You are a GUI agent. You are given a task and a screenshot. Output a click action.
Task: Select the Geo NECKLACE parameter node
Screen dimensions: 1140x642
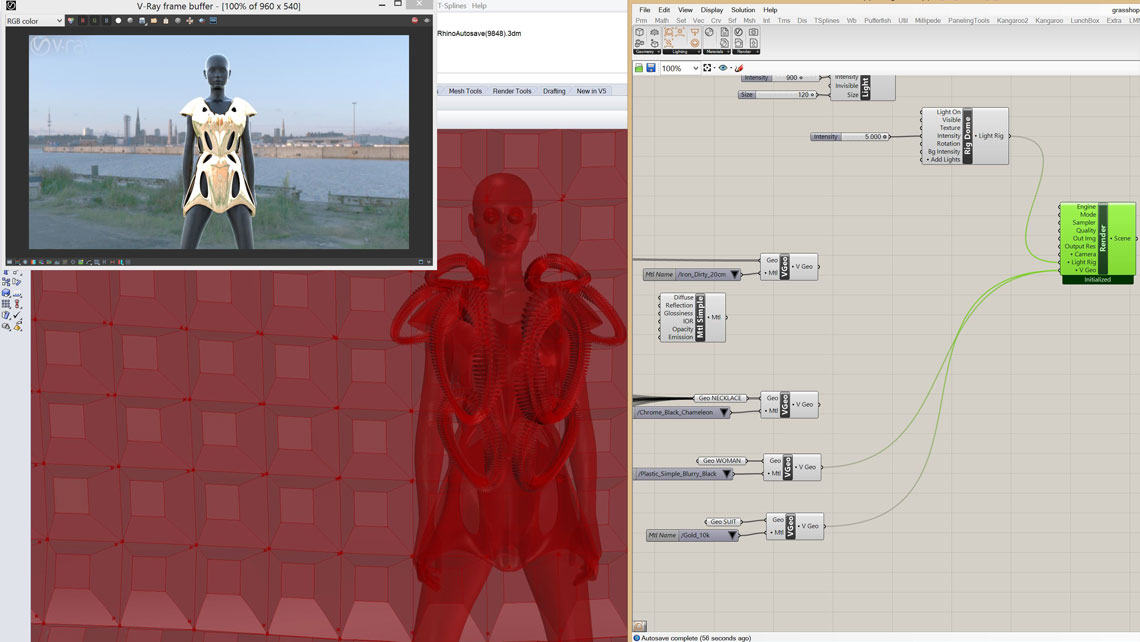[x=720, y=398]
